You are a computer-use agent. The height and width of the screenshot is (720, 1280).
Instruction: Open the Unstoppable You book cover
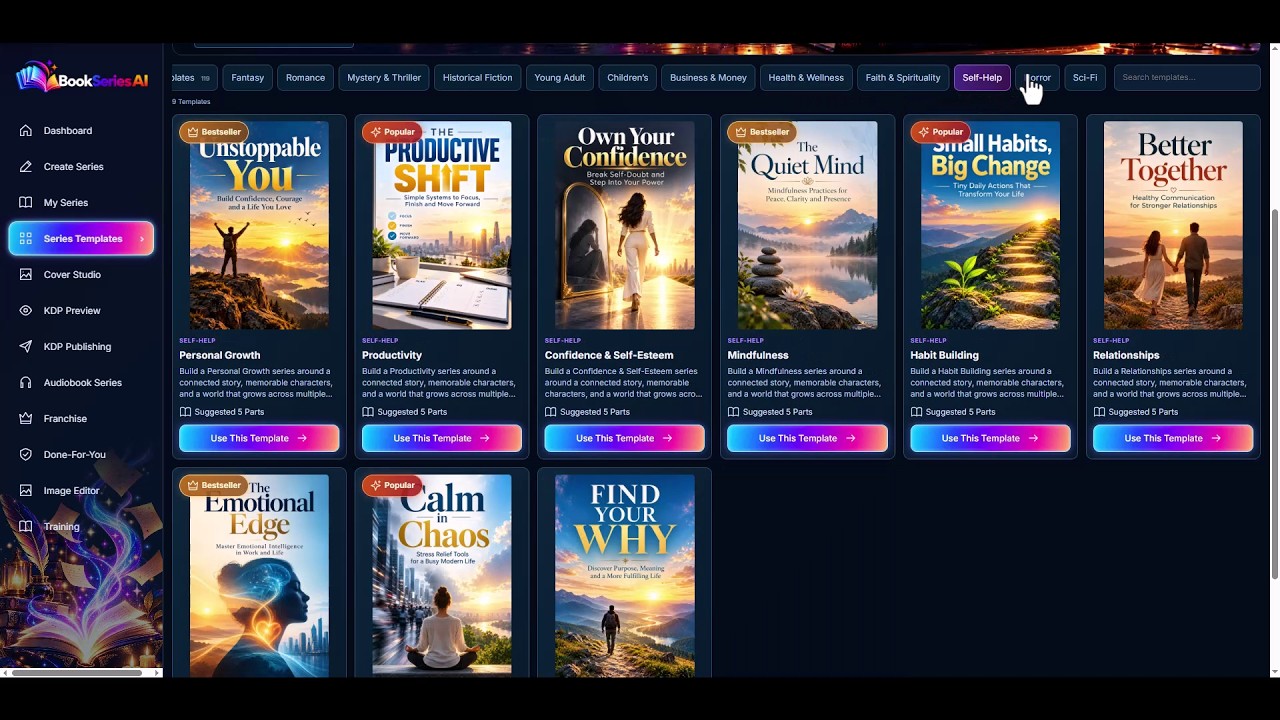click(259, 226)
